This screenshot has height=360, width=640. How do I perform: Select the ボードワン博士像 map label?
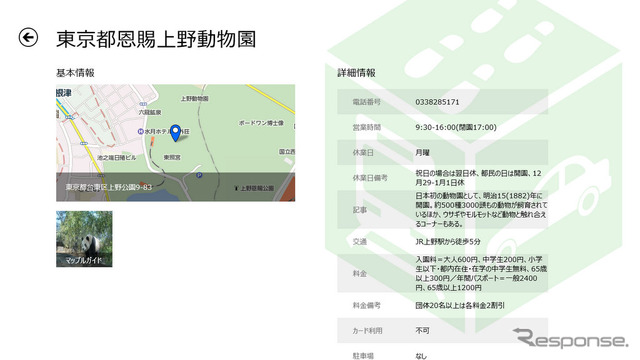point(261,123)
